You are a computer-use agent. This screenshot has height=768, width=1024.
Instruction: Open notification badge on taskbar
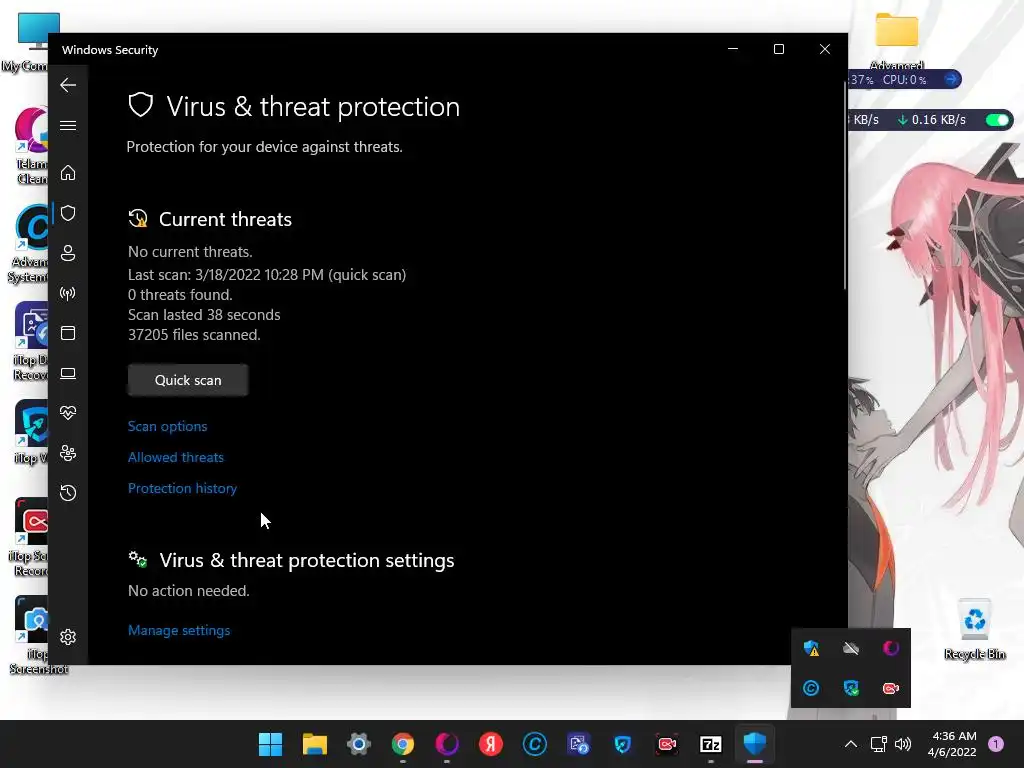point(996,744)
